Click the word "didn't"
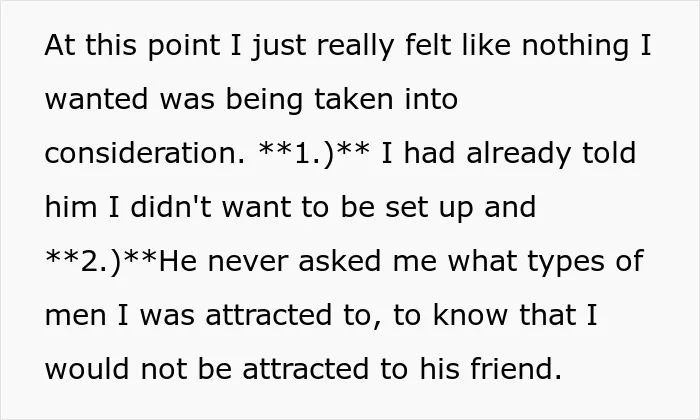 (171, 207)
